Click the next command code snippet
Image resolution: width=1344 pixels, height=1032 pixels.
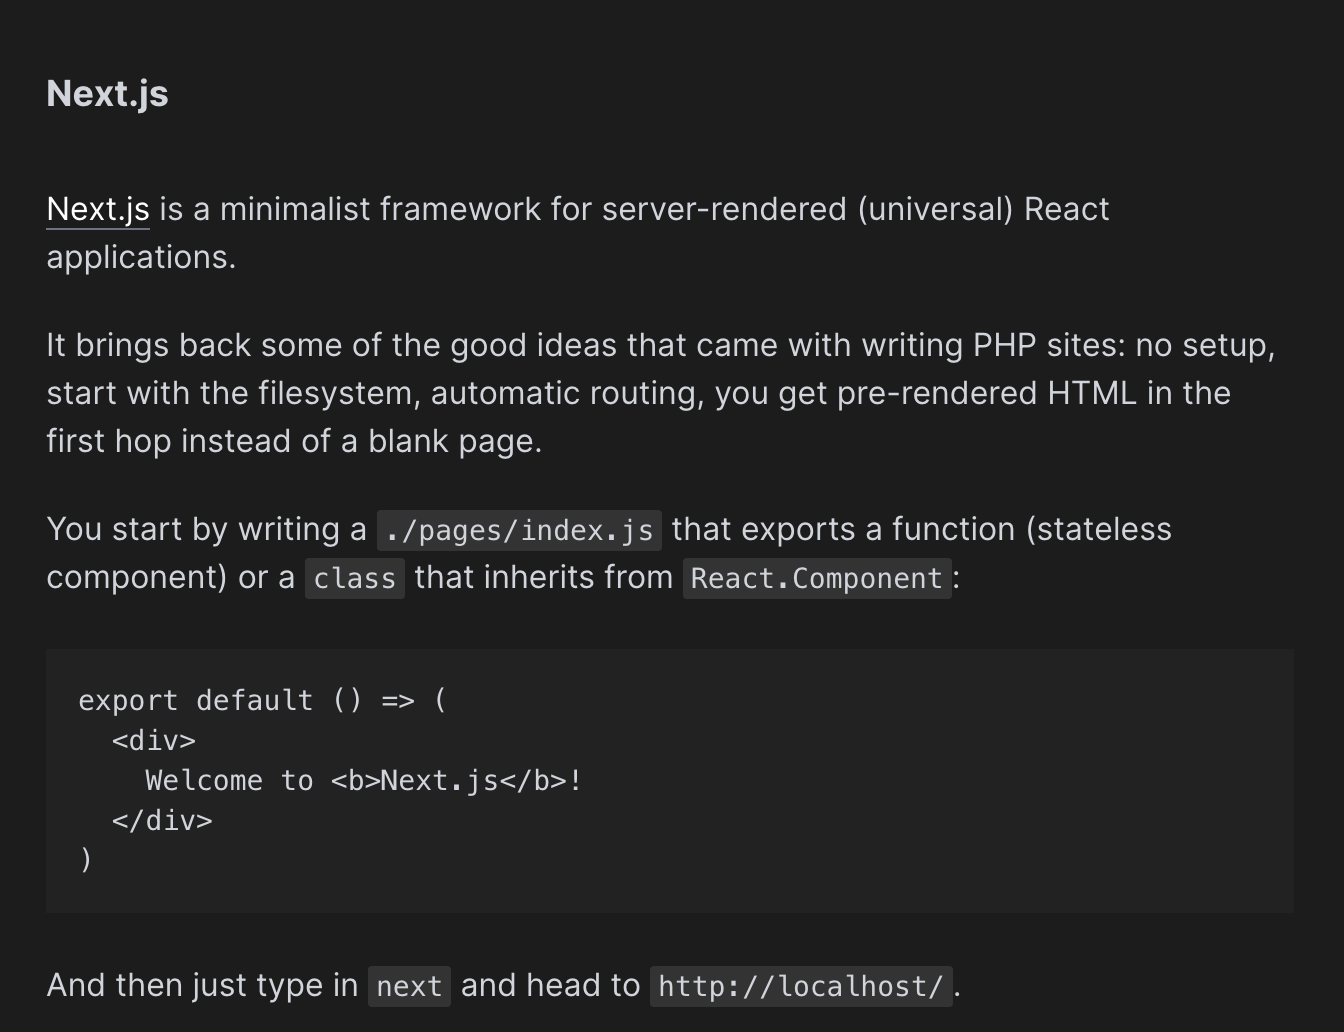409,986
